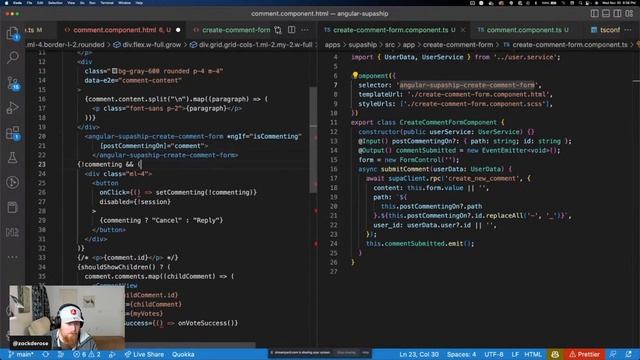Open the supaship breadcrumb folder
The height and width of the screenshot is (360, 640).
[362, 44]
